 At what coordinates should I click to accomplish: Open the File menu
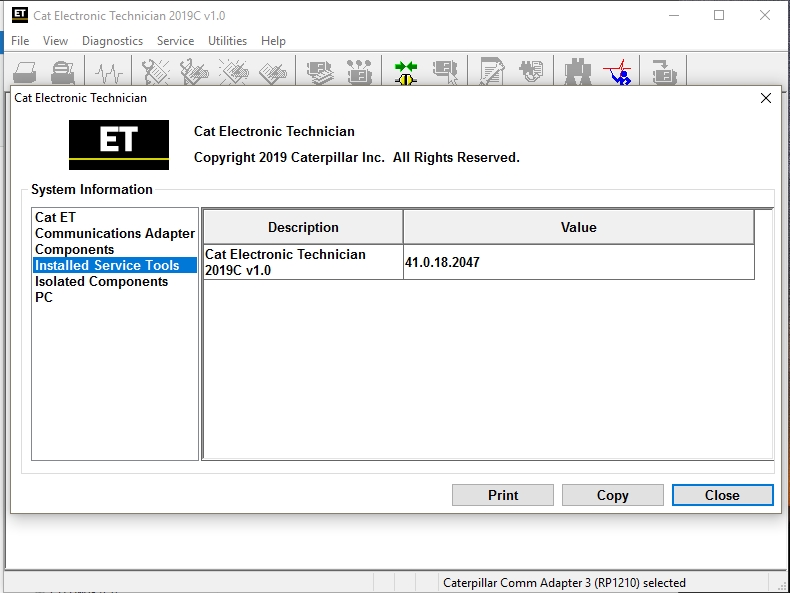[x=20, y=41]
